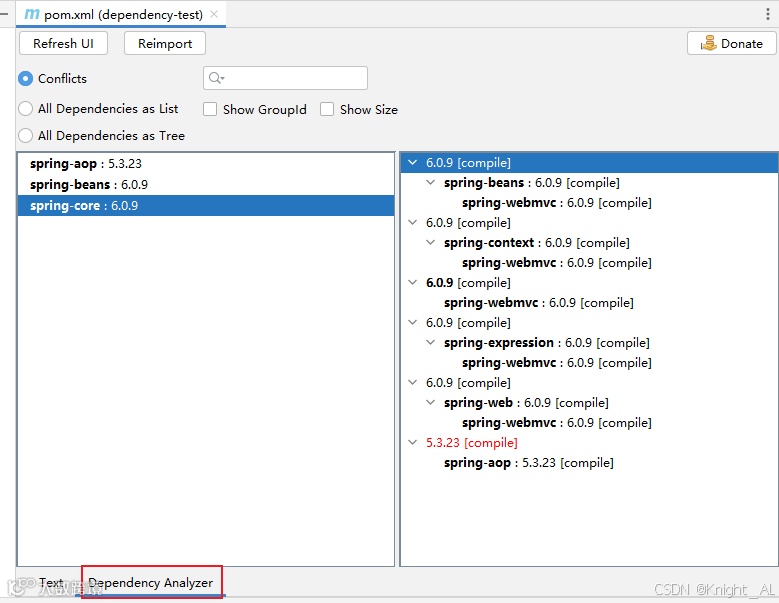The image size is (779, 603).
Task: Switch to the Dependency Analyzer tab
Action: point(151,582)
